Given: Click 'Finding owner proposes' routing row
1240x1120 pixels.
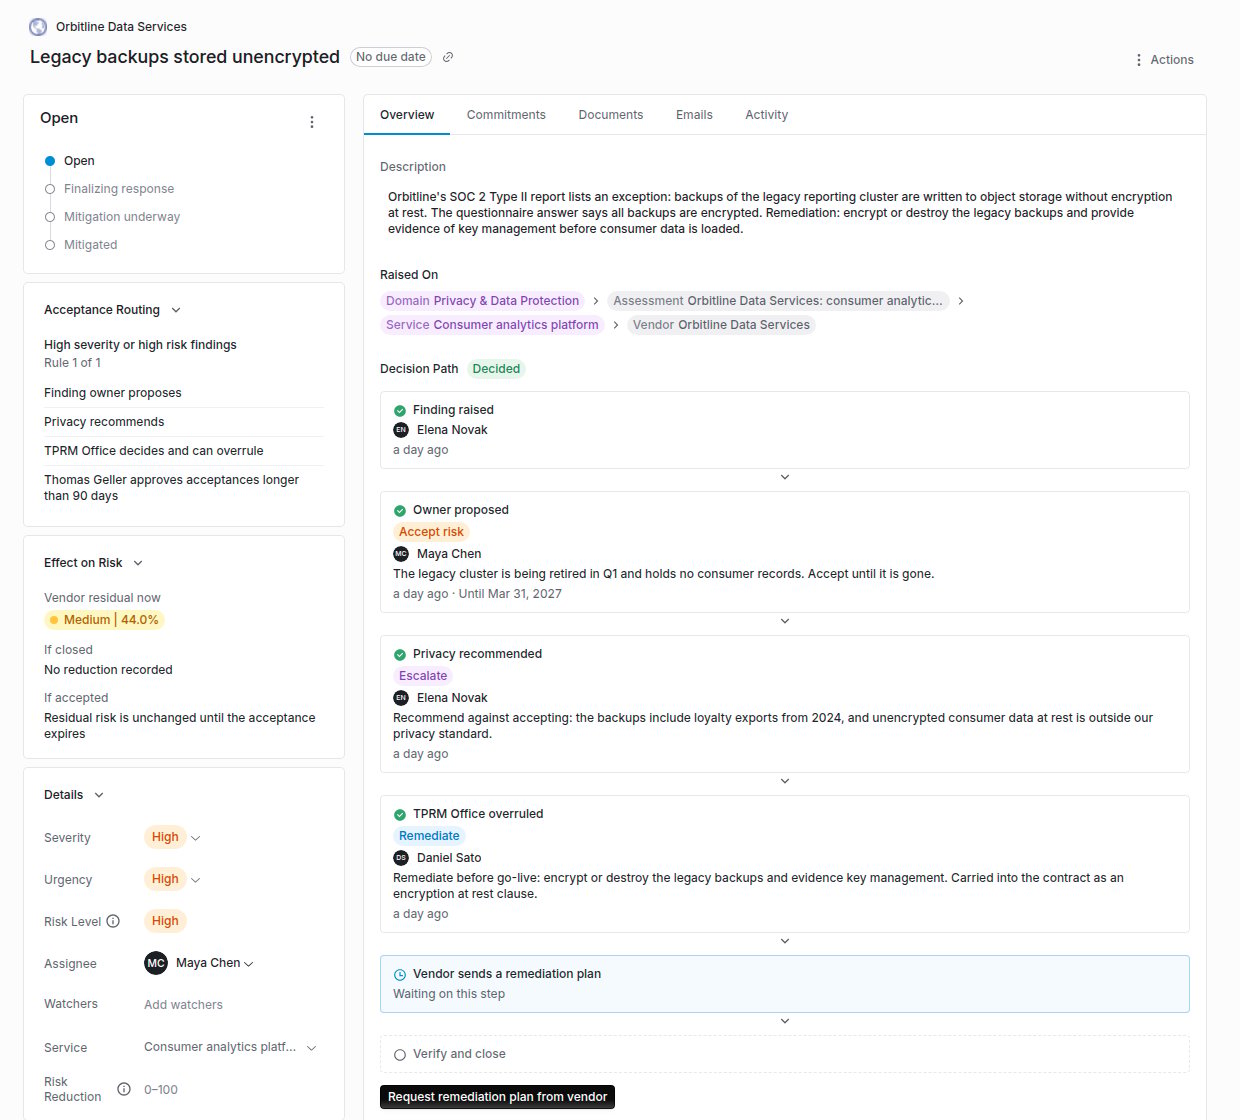Looking at the screenshot, I should [183, 393].
